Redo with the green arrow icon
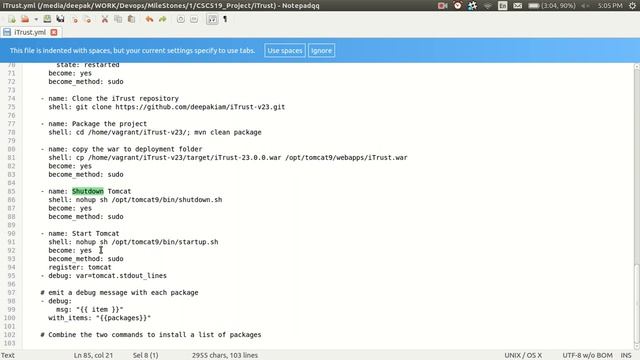Screen dimensions: 640x360 [162, 19]
